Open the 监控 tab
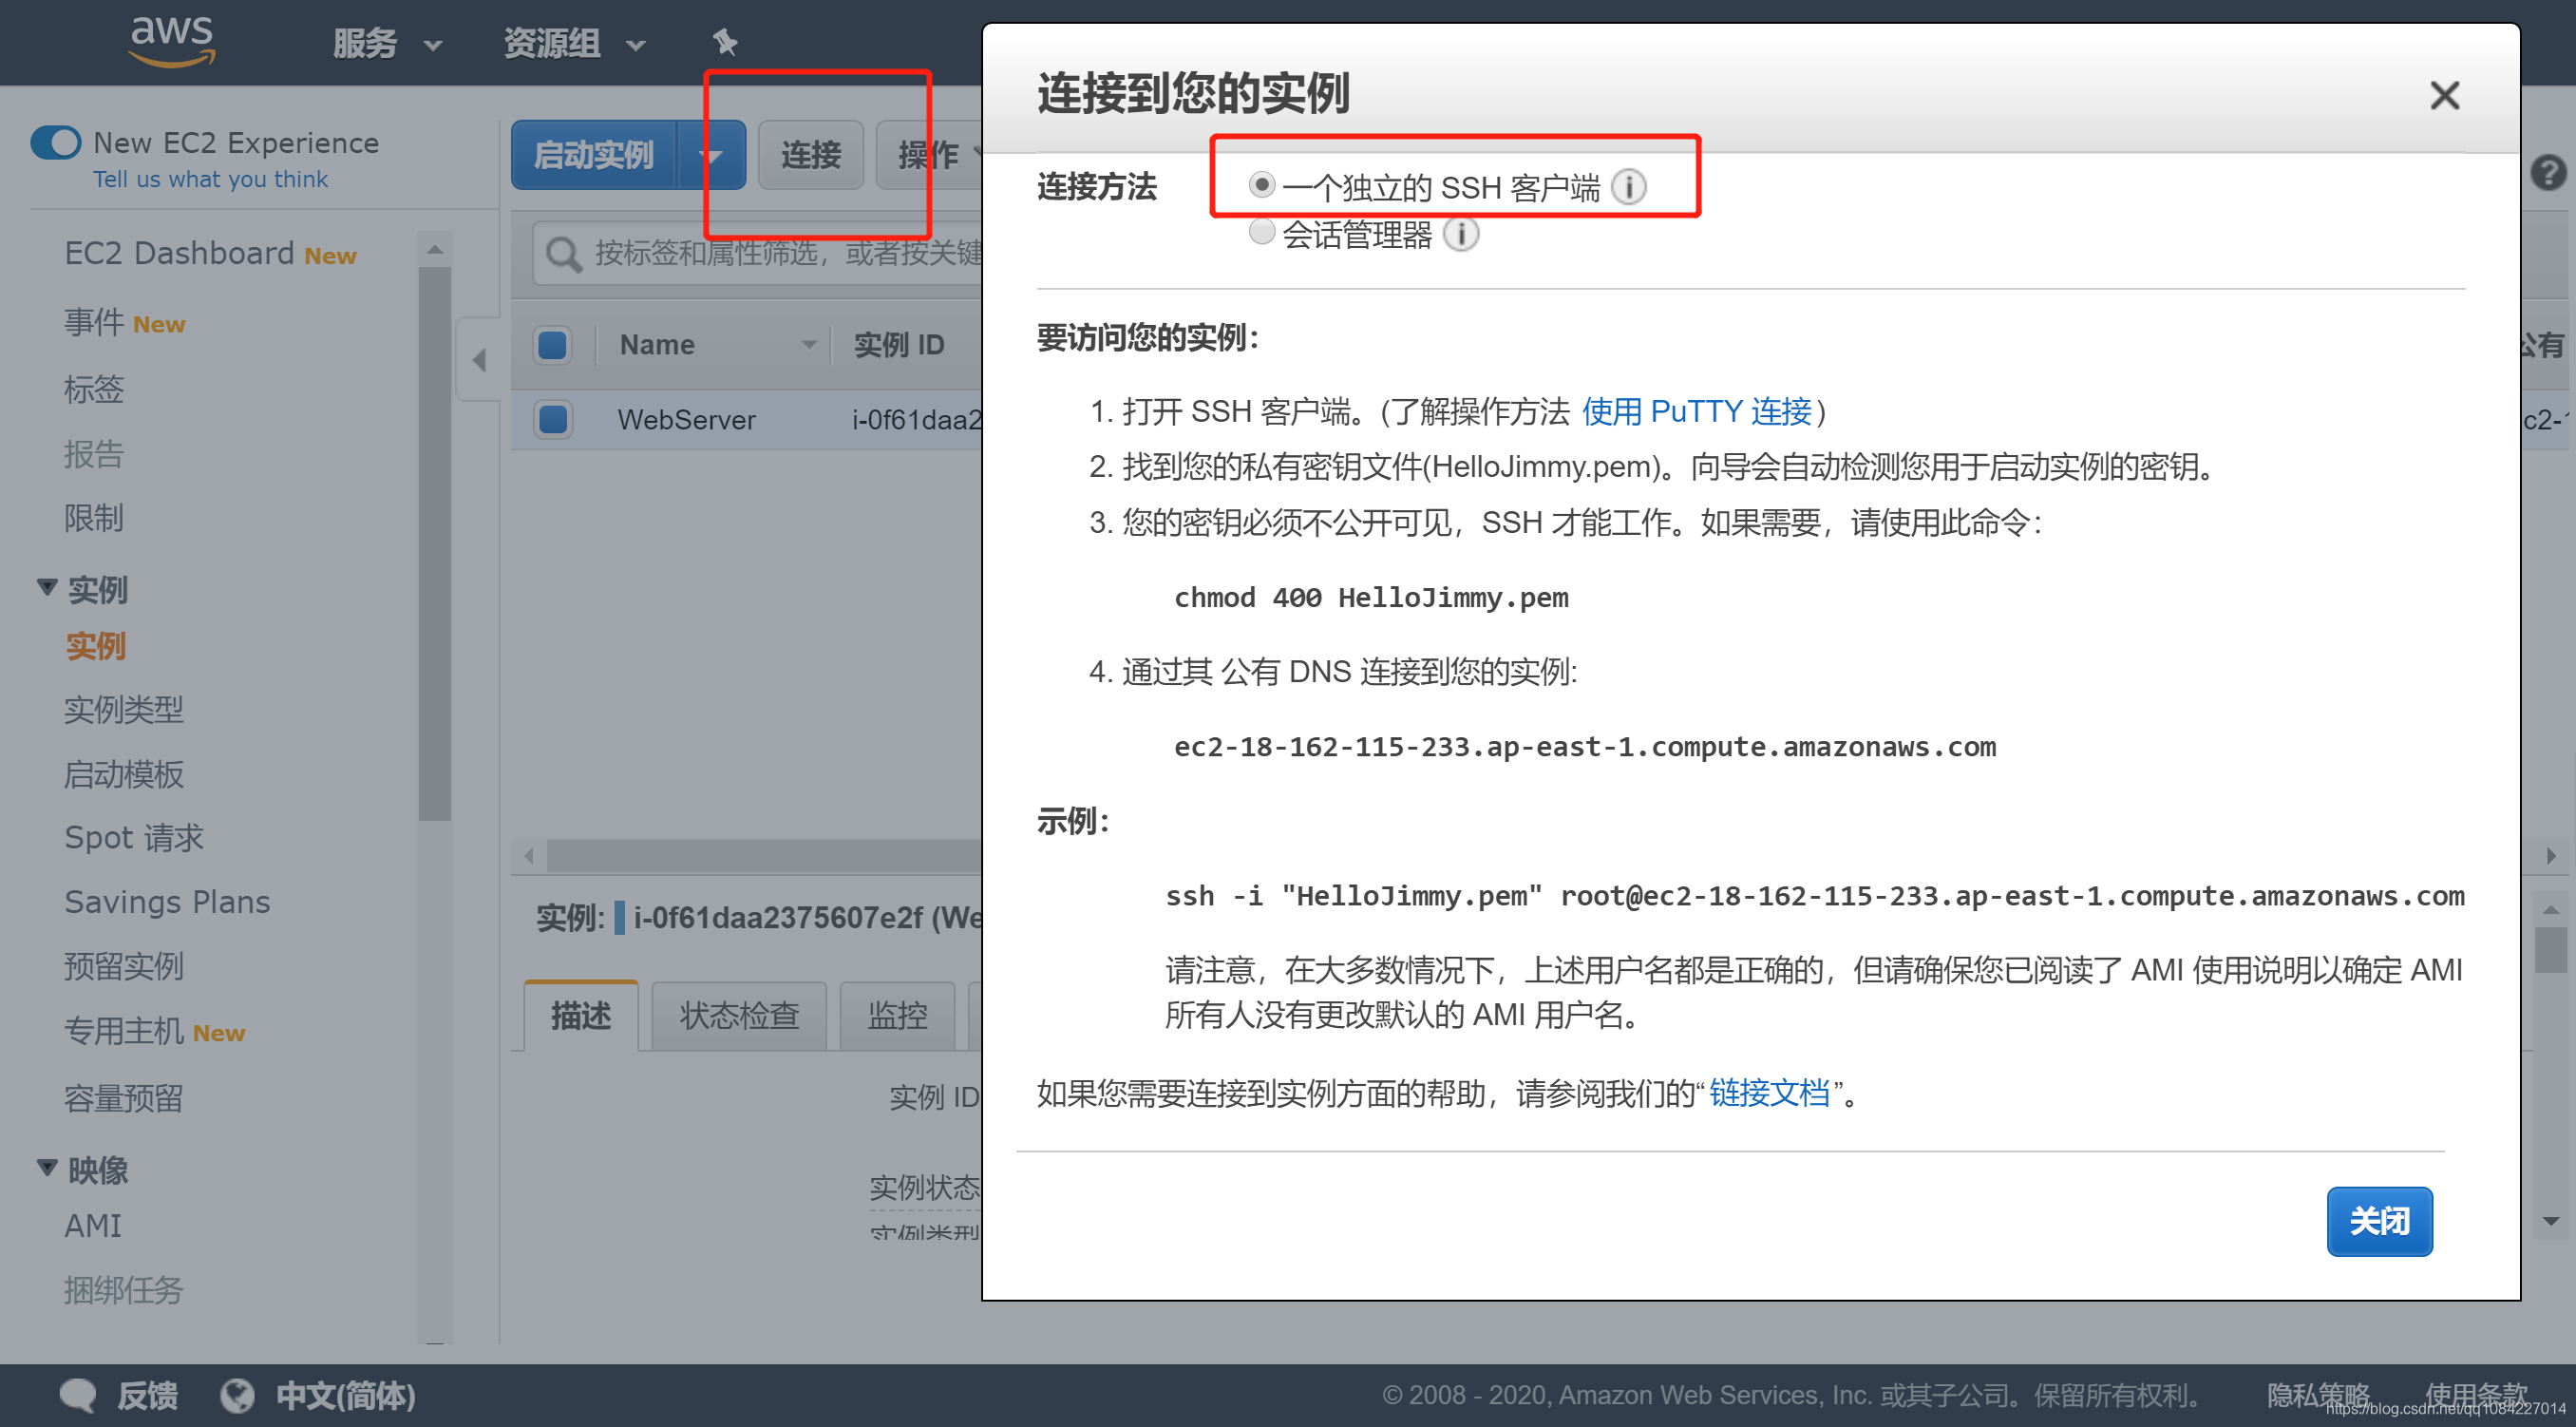This screenshot has height=1427, width=2576. [x=897, y=1016]
